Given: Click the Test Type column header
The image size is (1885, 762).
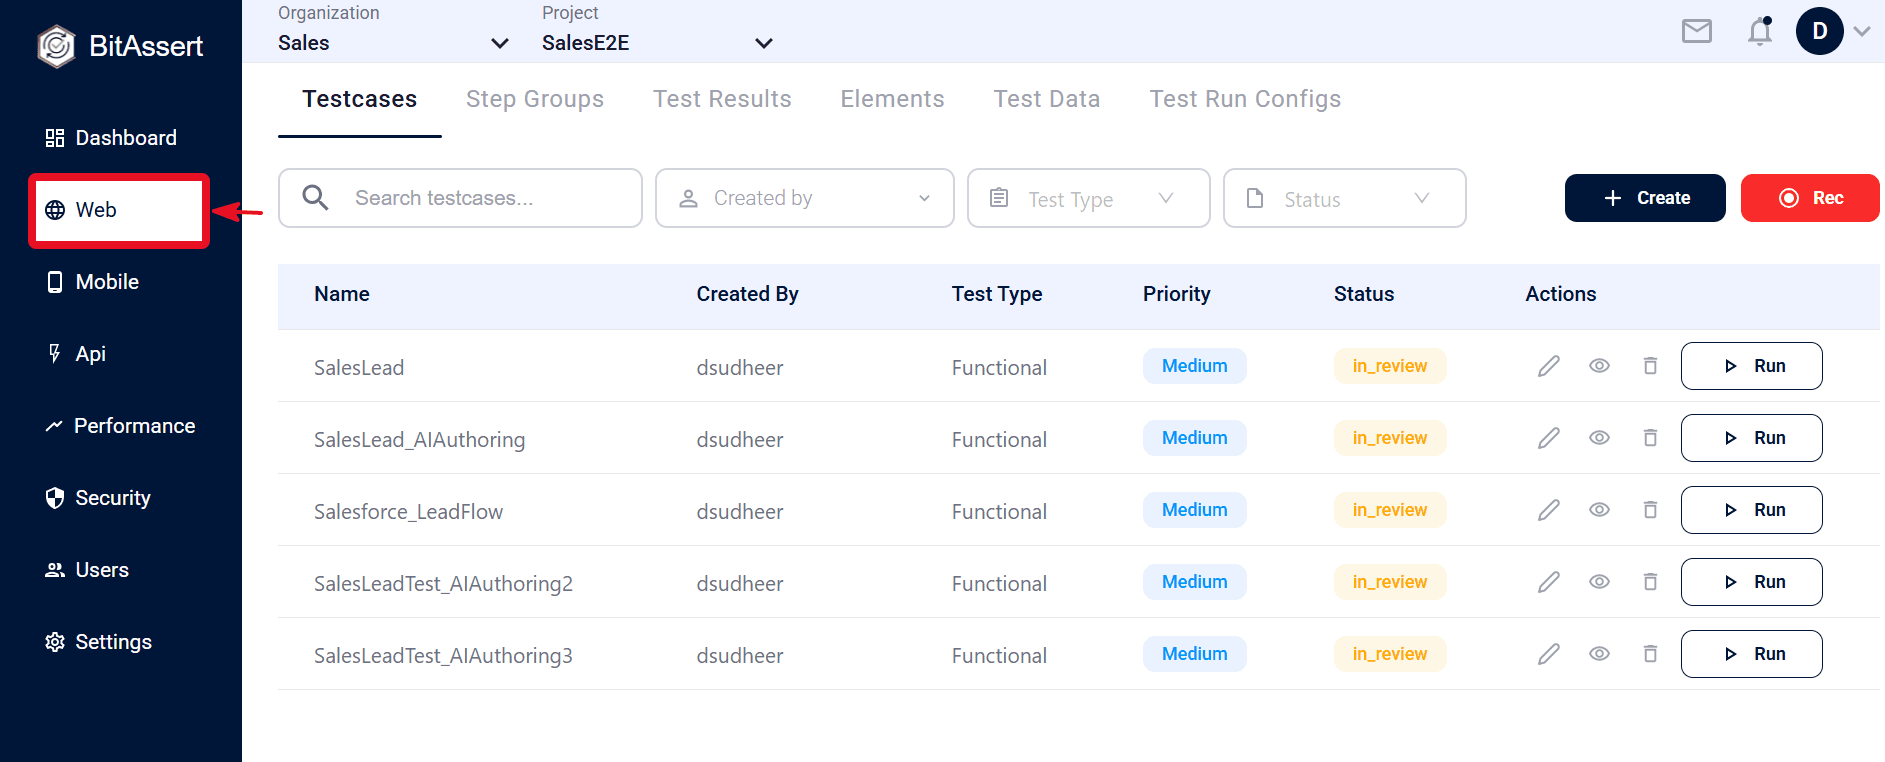Looking at the screenshot, I should point(997,294).
